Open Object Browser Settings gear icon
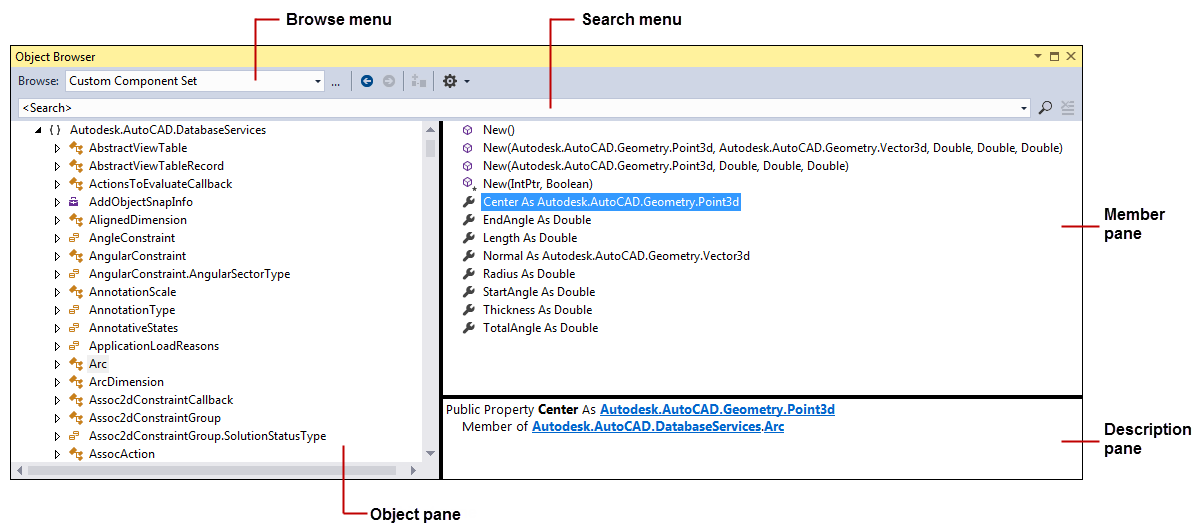This screenshot has height=530, width=1203. 450,81
